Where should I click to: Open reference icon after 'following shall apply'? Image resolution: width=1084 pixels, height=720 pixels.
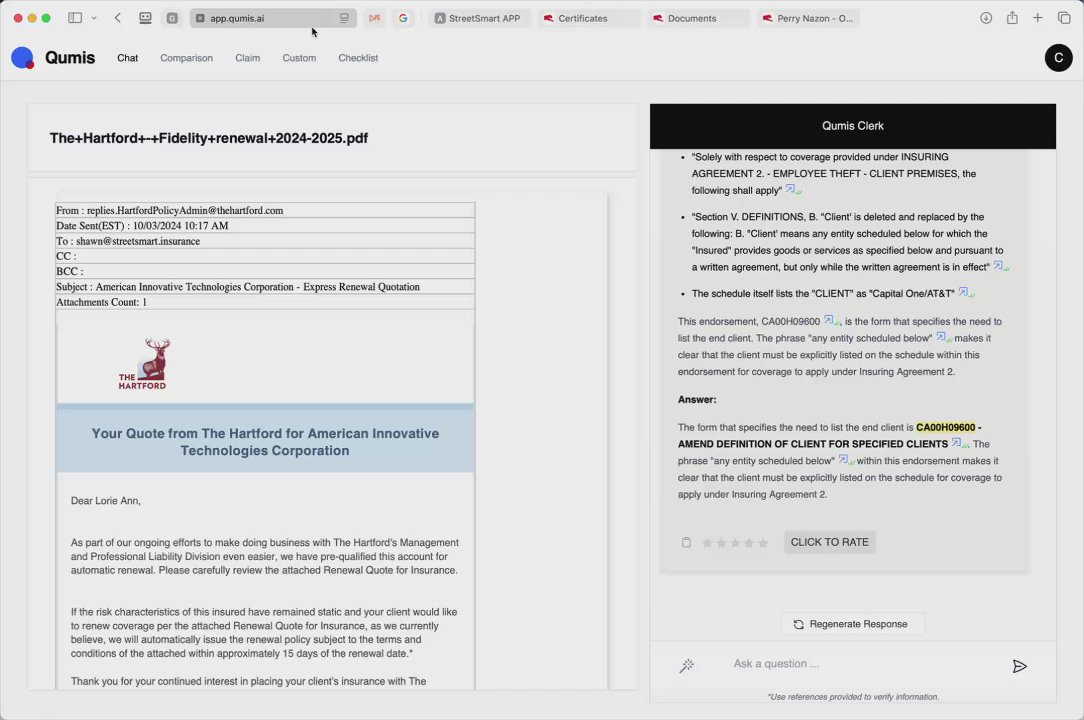(x=792, y=190)
